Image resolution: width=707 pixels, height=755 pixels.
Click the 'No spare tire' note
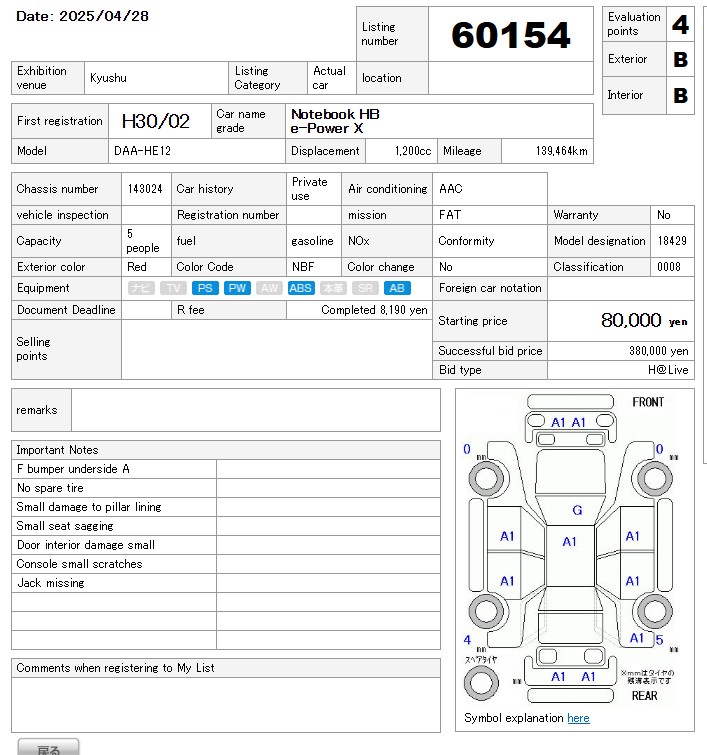[x=50, y=488]
